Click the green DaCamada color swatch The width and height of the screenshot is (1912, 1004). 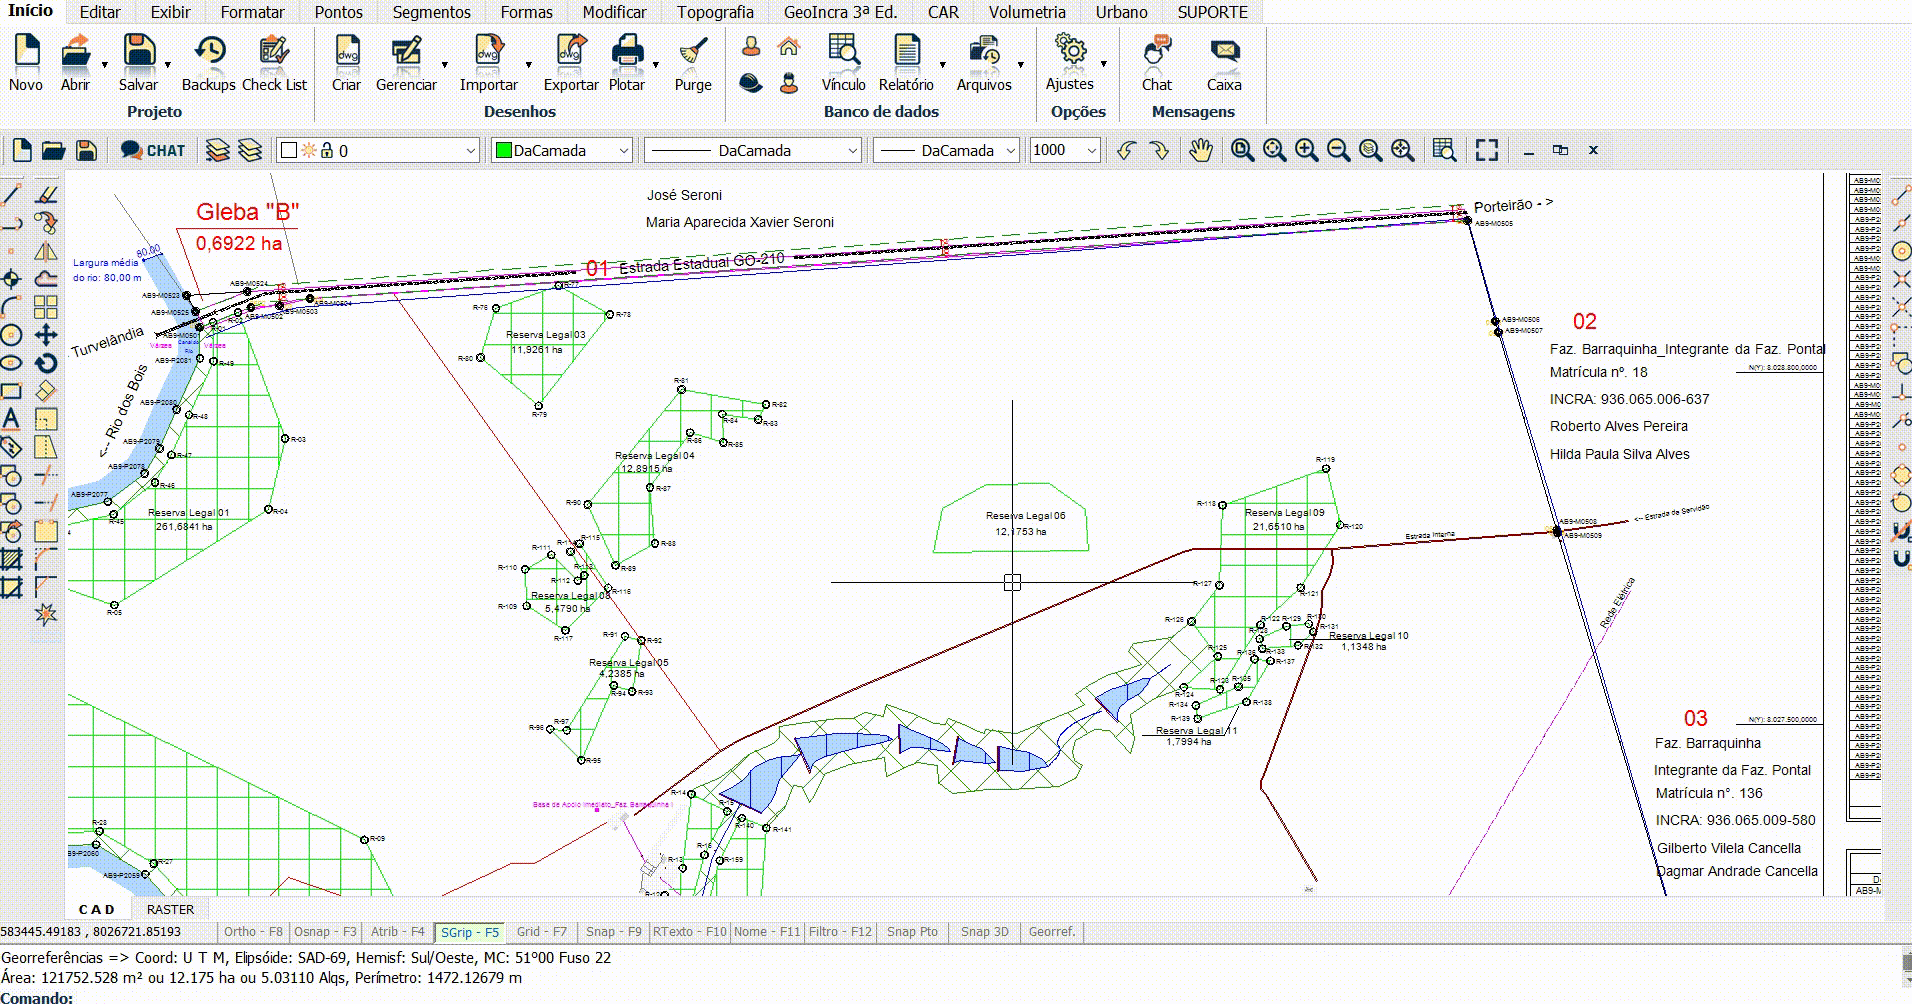click(x=504, y=151)
